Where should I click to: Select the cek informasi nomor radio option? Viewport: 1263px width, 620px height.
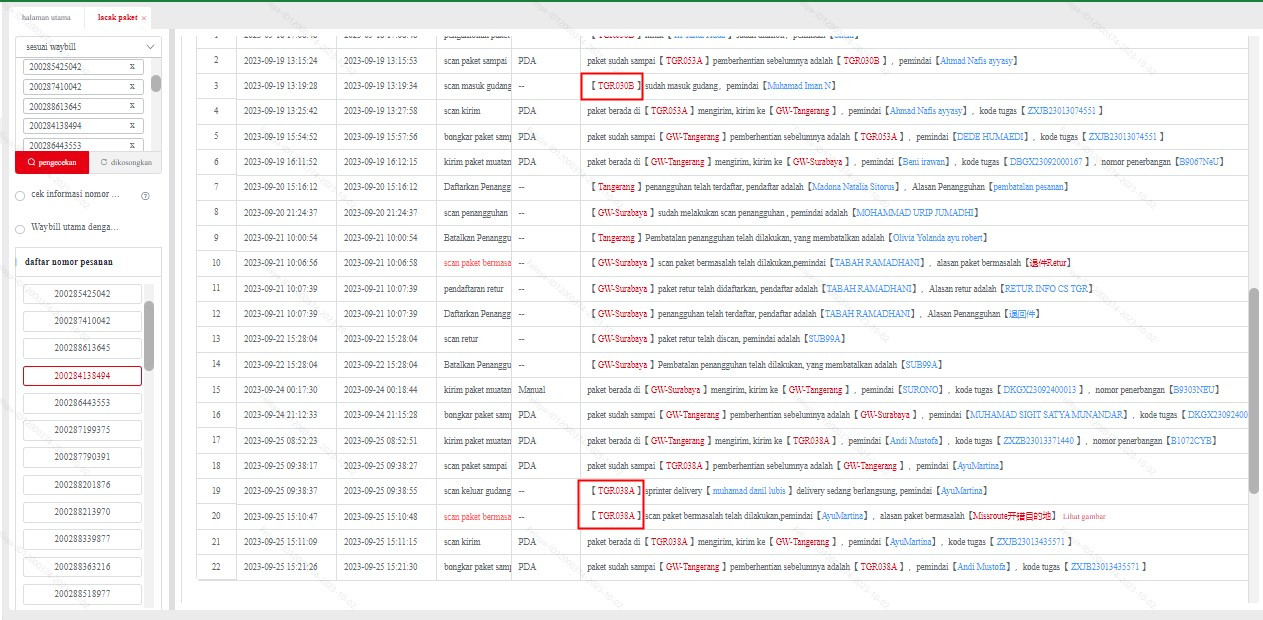click(20, 196)
